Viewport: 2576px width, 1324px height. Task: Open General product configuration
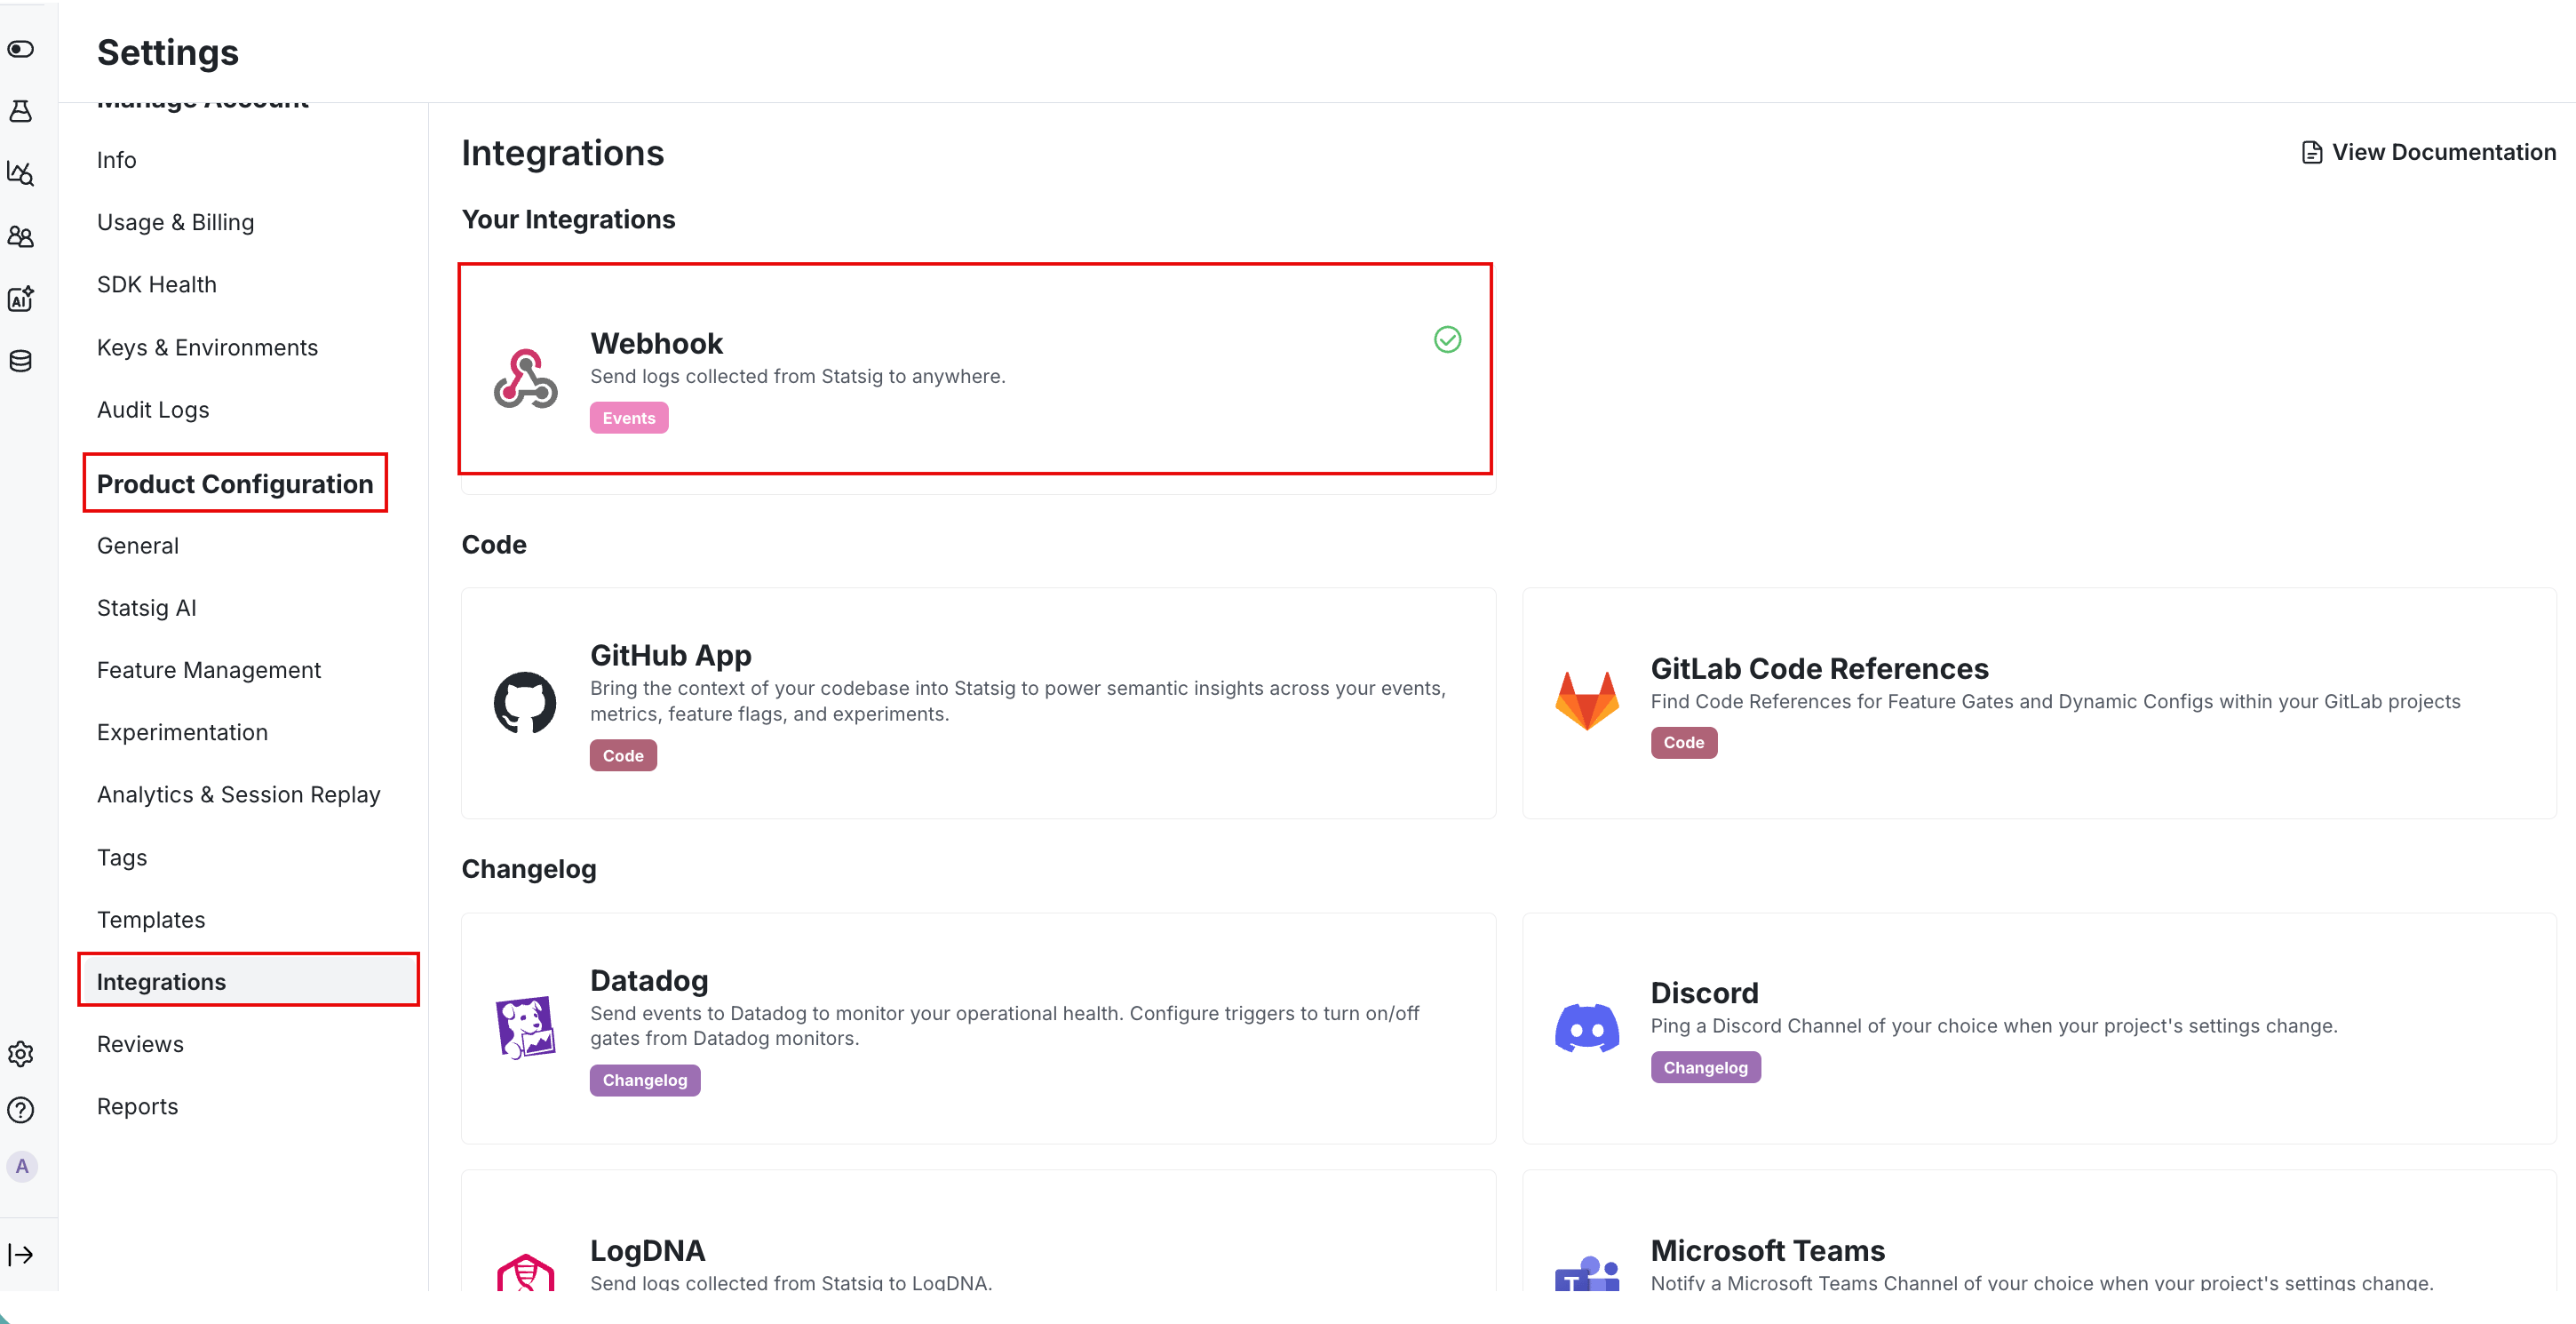pyautogui.click(x=138, y=546)
